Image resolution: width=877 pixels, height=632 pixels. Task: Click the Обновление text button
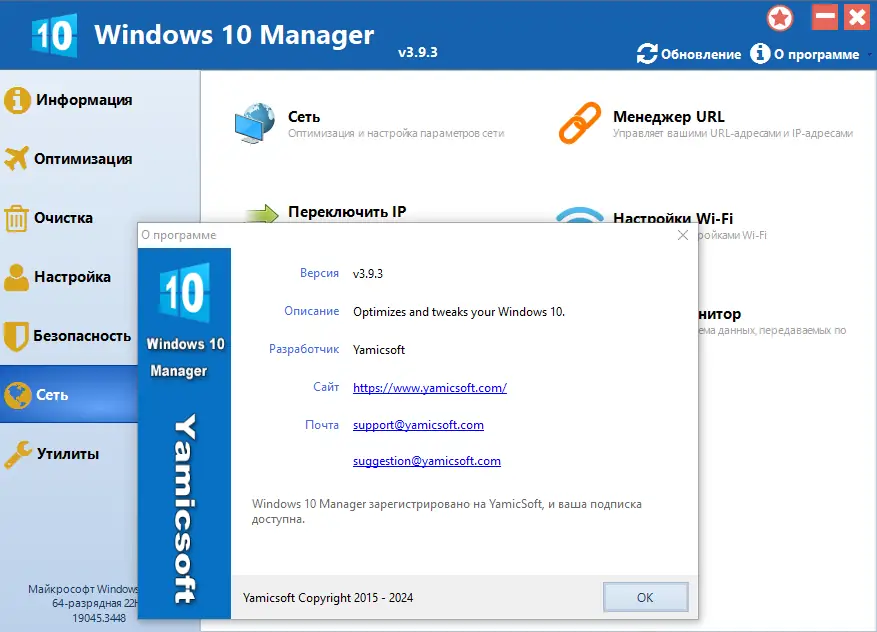[701, 54]
